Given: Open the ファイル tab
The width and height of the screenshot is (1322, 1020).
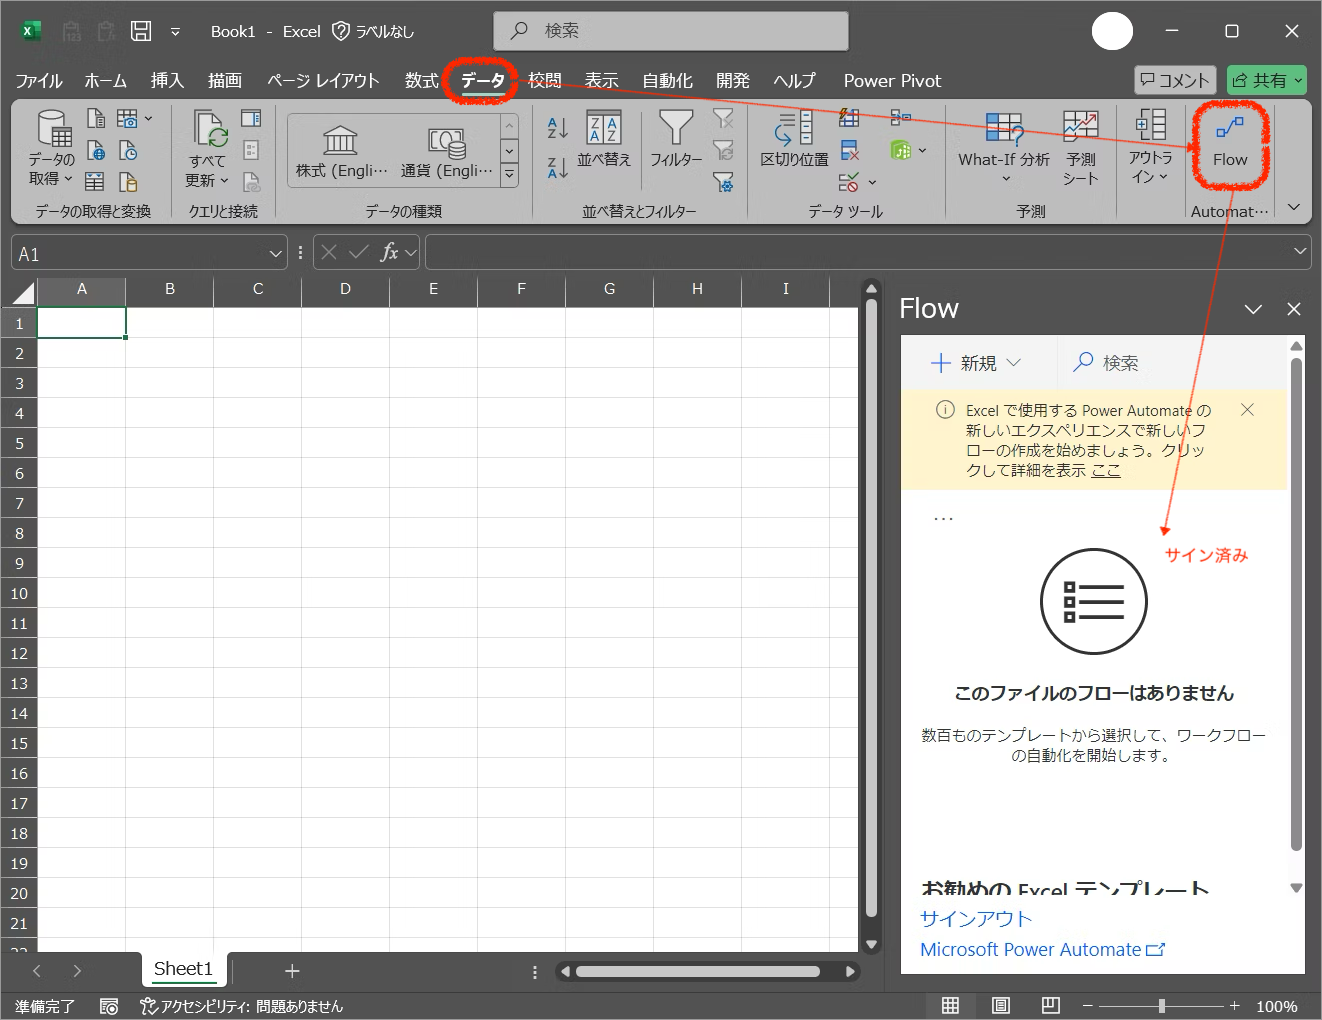Looking at the screenshot, I should point(39,80).
